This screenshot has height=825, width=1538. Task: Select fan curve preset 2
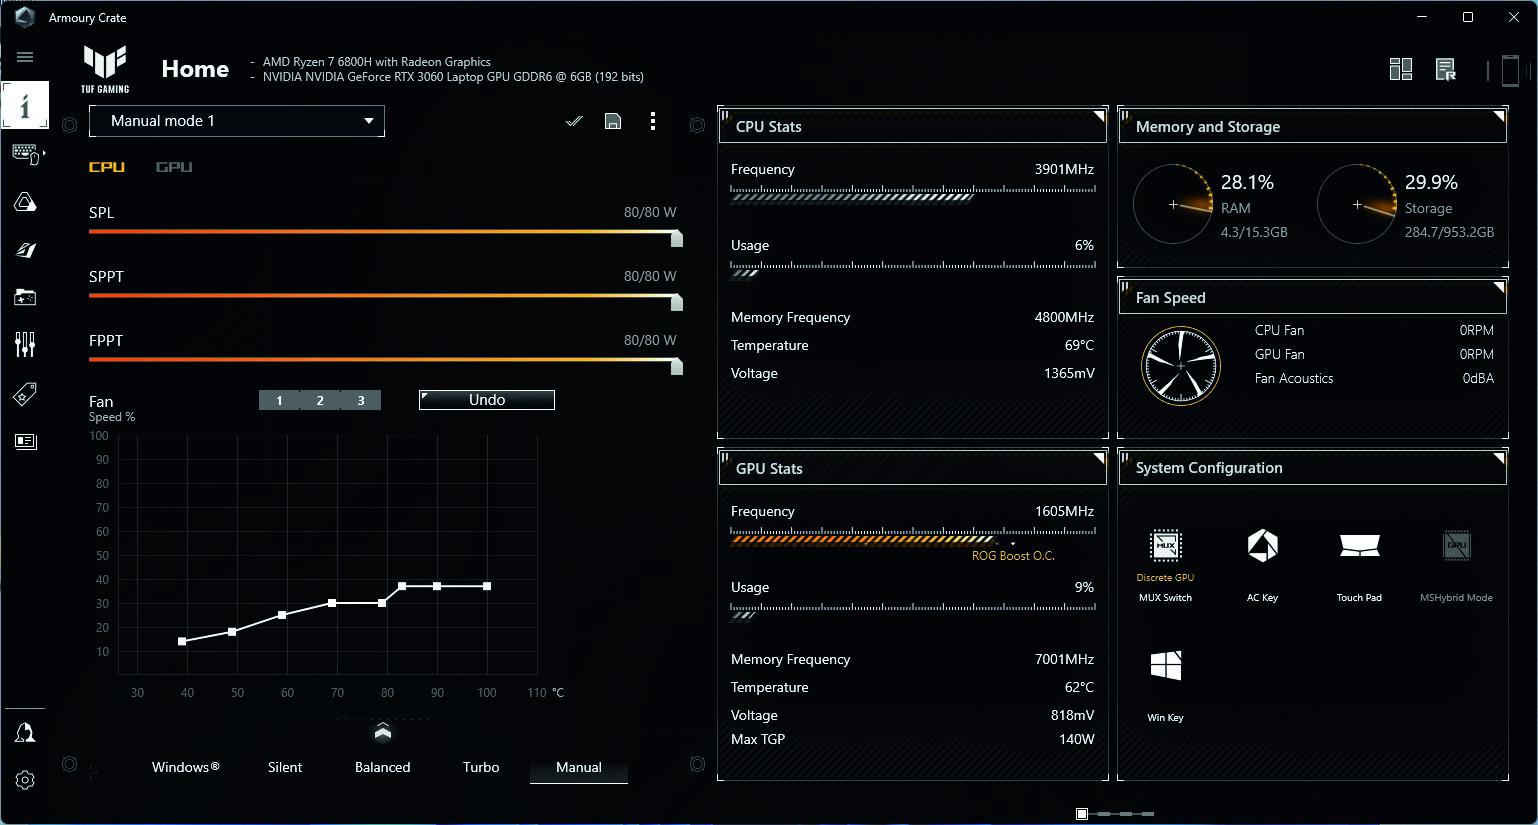pos(320,399)
